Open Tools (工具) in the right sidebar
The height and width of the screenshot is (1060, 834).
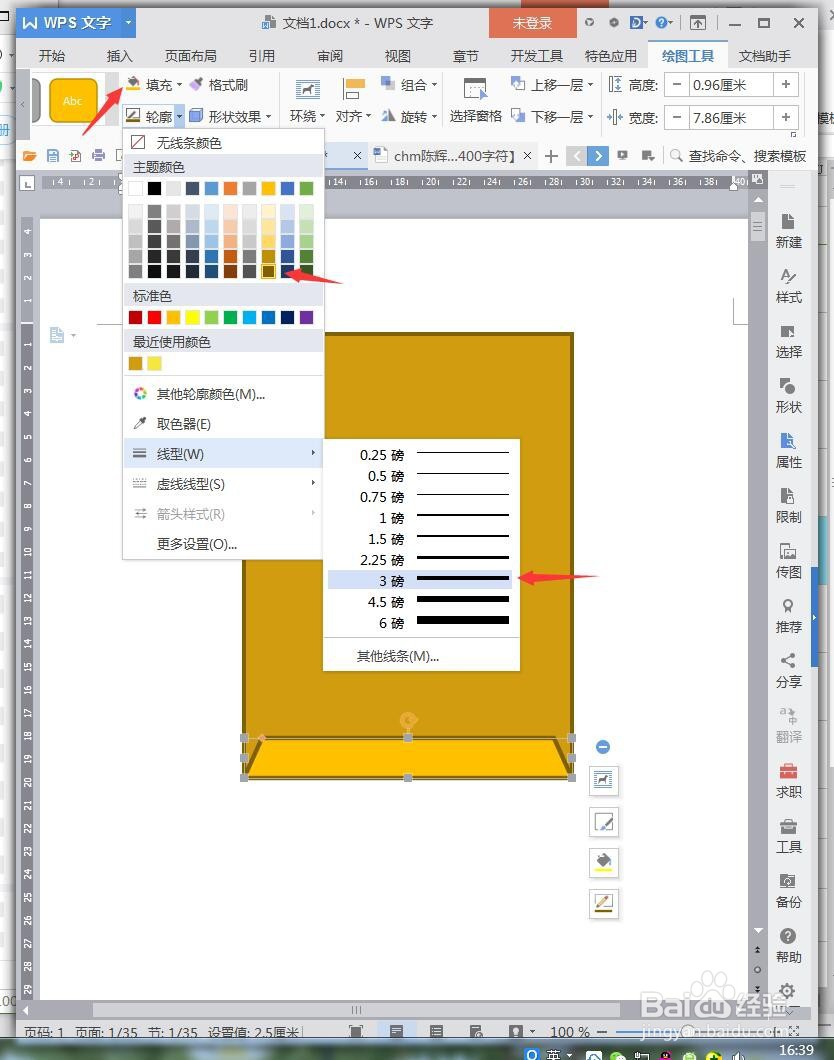coord(788,836)
